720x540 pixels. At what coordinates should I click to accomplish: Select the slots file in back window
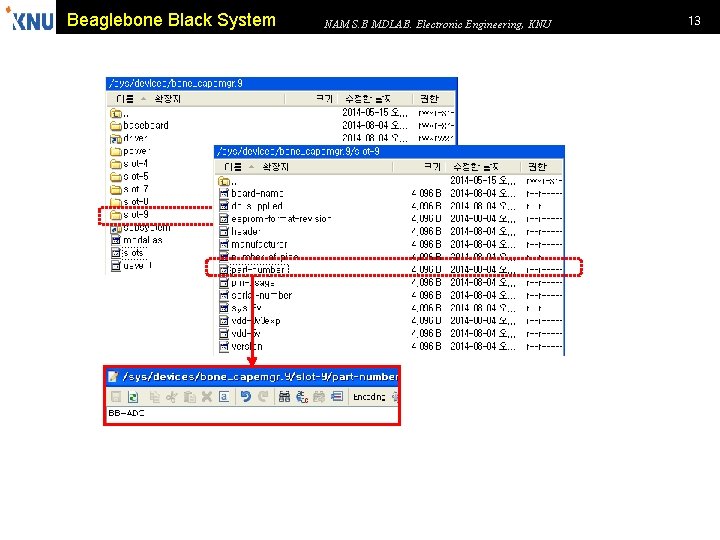(128, 253)
